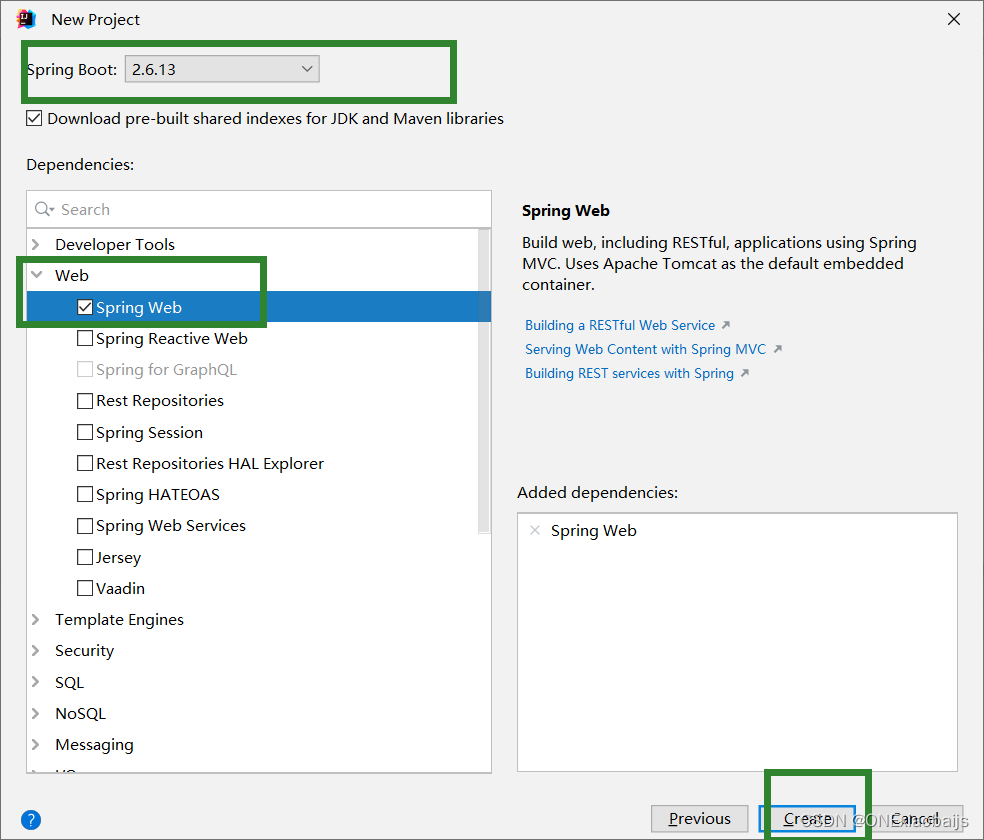Select the Security row label
984x840 pixels.
tap(85, 651)
